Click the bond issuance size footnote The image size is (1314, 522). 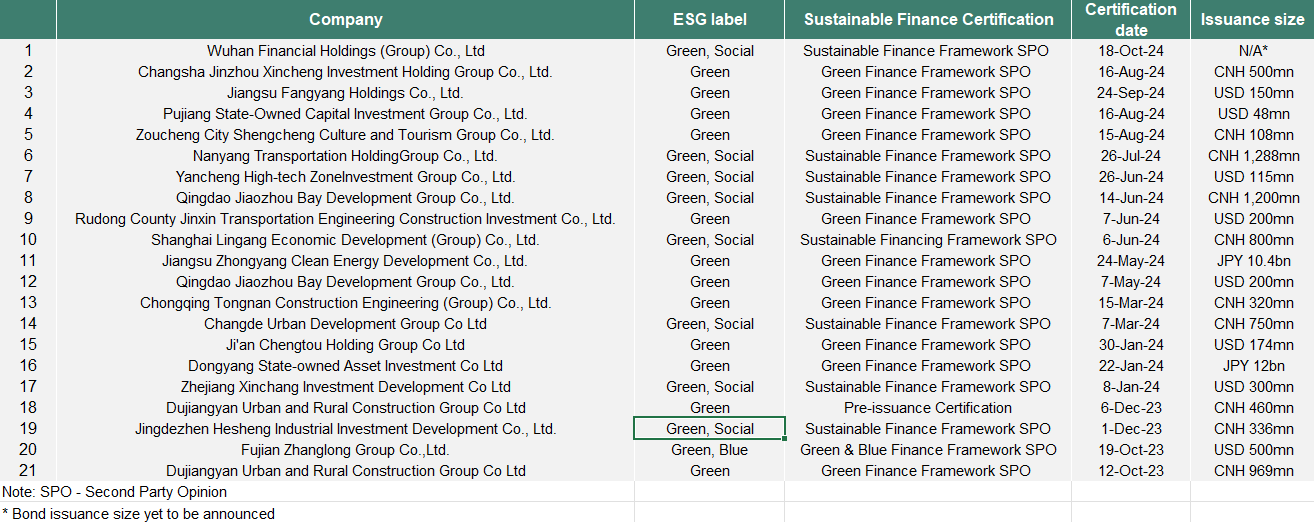[138, 513]
